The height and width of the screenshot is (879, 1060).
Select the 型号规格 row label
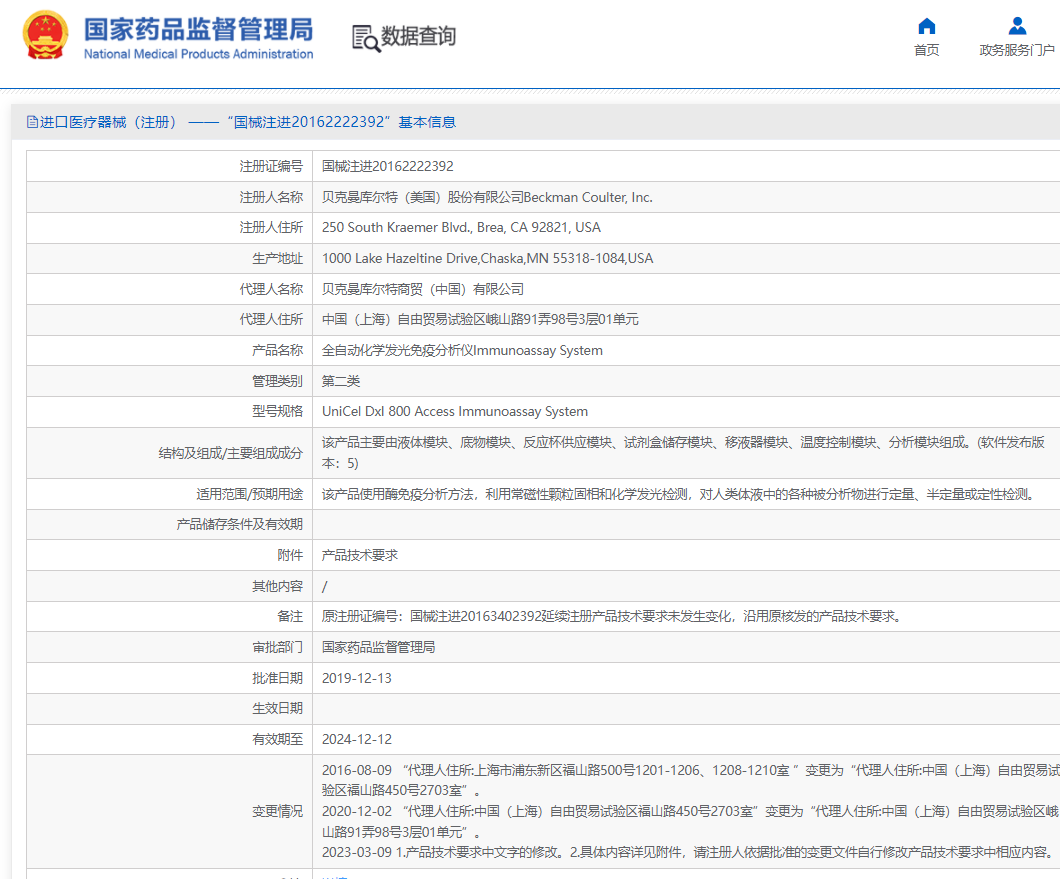pyautogui.click(x=277, y=411)
